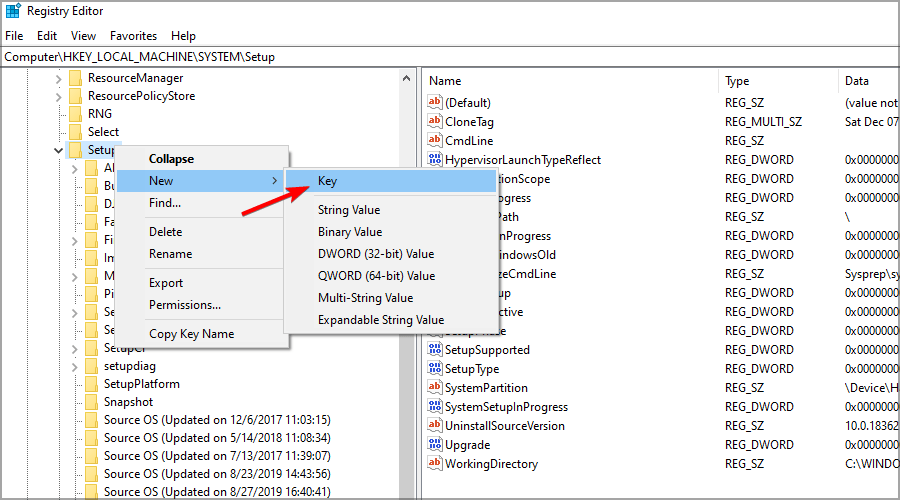Open the Favorites menu
This screenshot has width=900, height=500.
pos(133,35)
